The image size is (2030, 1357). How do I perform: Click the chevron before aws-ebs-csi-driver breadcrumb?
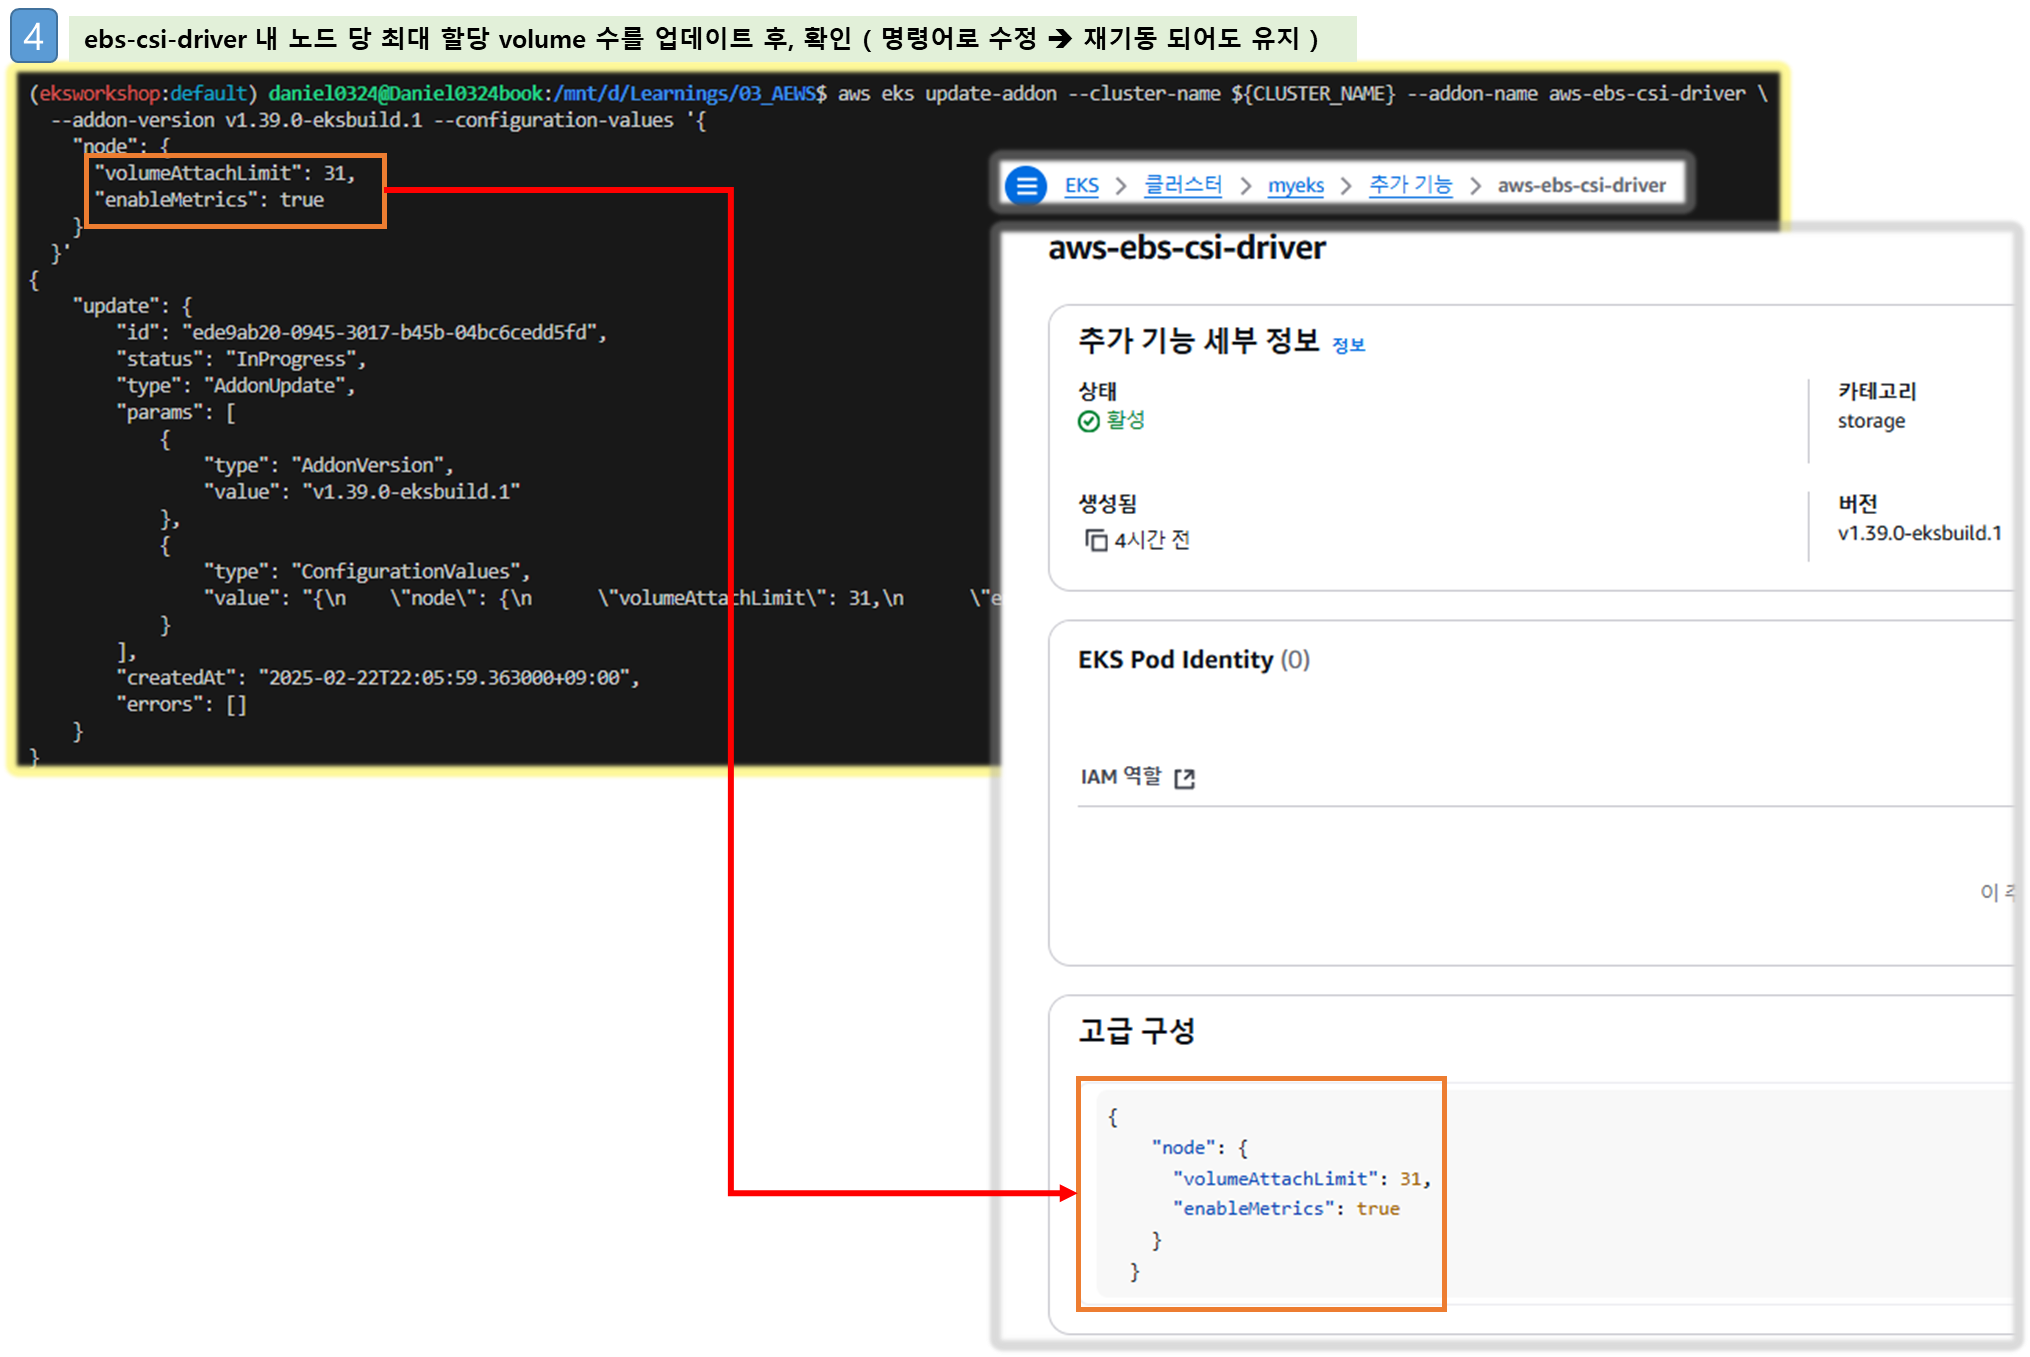tap(1475, 186)
